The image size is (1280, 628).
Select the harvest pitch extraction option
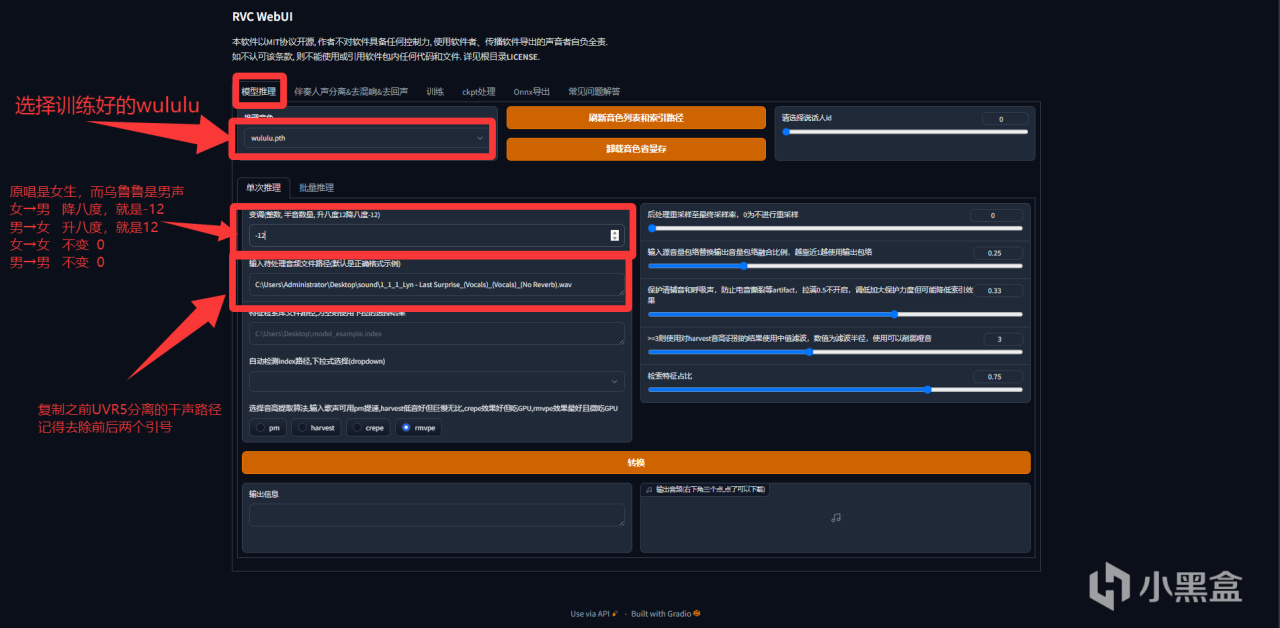317,427
